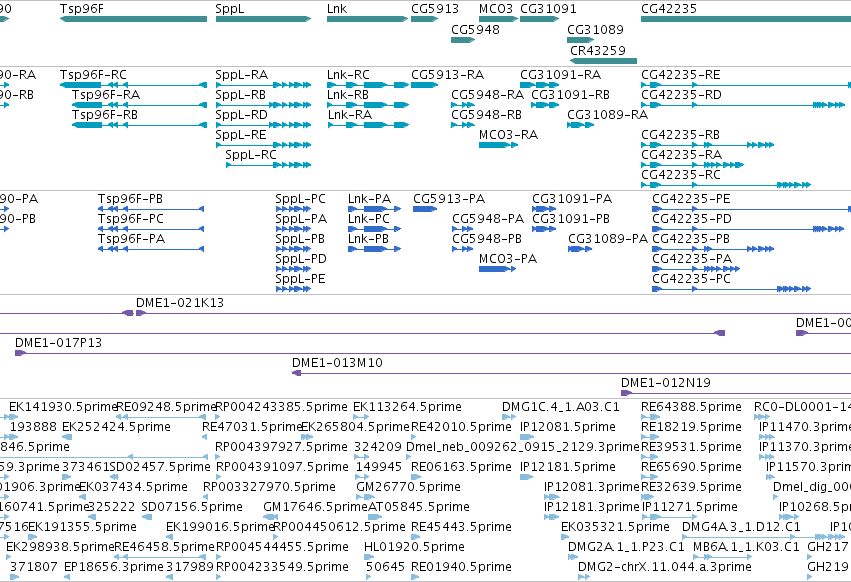Select BAC clone label DME1-017P13
The image size is (851, 582).
pyautogui.click(x=58, y=343)
